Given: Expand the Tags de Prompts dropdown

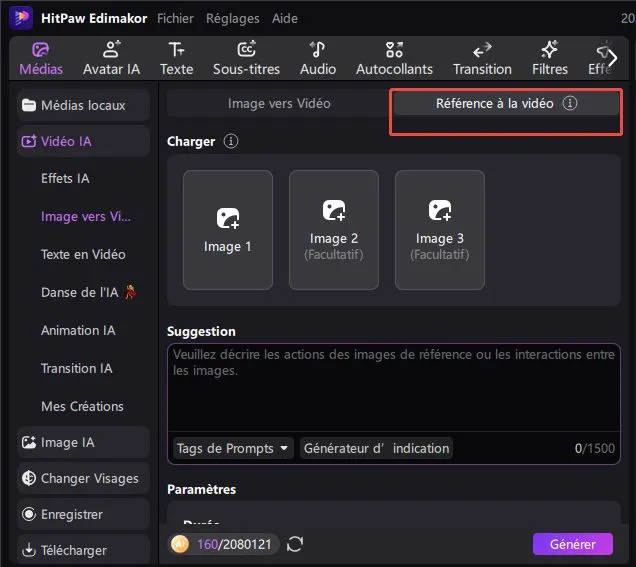Looking at the screenshot, I should pyautogui.click(x=233, y=448).
